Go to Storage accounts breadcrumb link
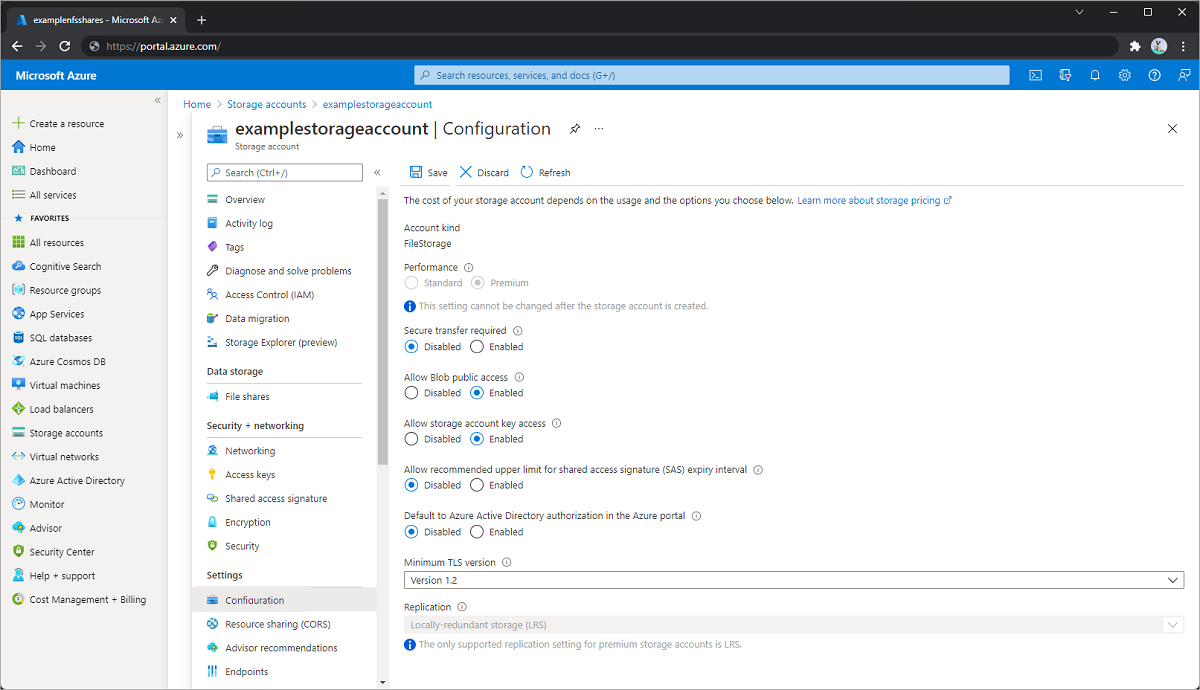The image size is (1200, 690). point(266,104)
